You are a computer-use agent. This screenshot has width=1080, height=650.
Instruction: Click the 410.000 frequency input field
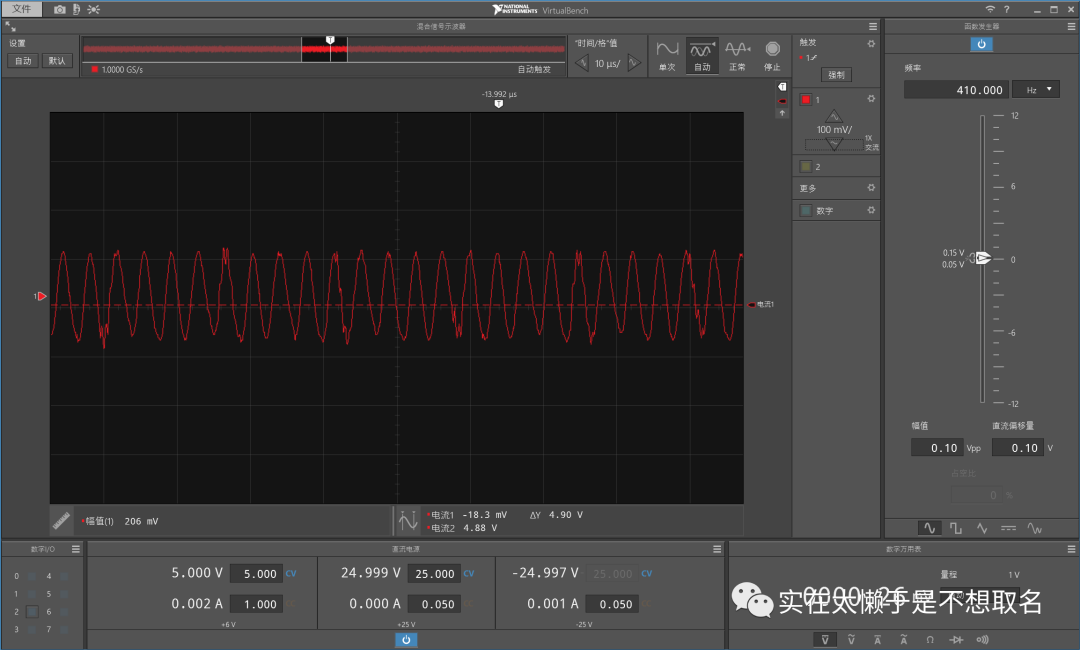click(x=955, y=90)
